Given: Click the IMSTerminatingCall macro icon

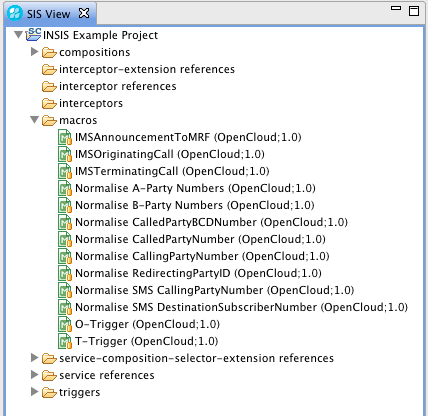Looking at the screenshot, I should coord(65,171).
